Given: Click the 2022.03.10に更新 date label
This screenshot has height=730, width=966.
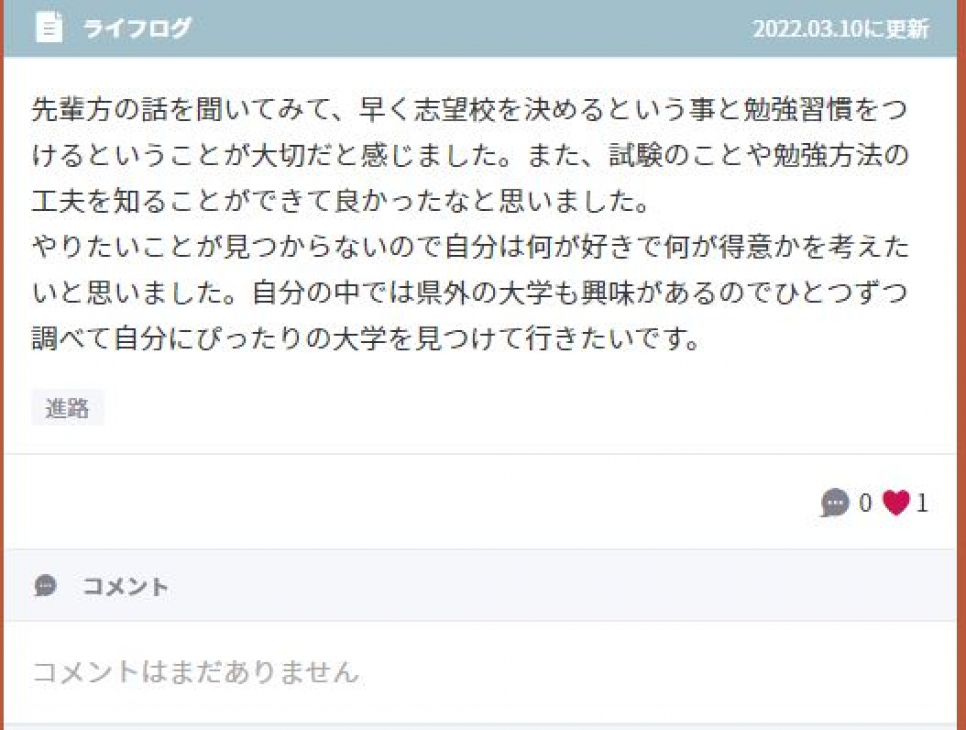Looking at the screenshot, I should pos(840,28).
